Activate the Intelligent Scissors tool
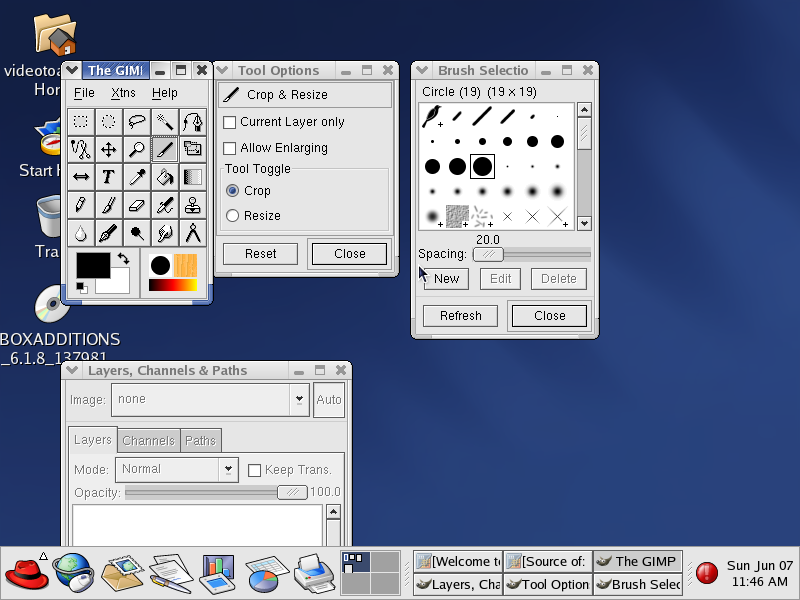The image size is (800, 600). click(81, 149)
